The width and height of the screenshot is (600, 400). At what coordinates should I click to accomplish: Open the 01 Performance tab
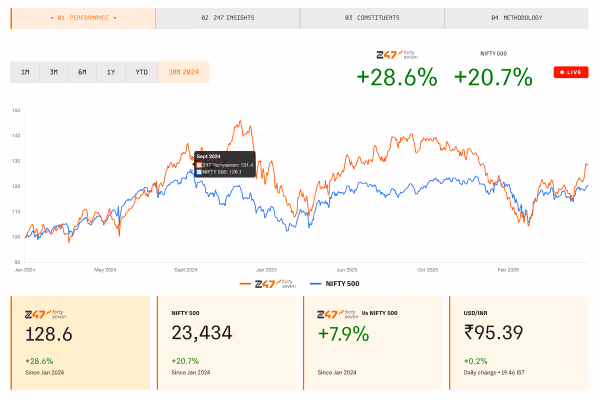(x=83, y=18)
